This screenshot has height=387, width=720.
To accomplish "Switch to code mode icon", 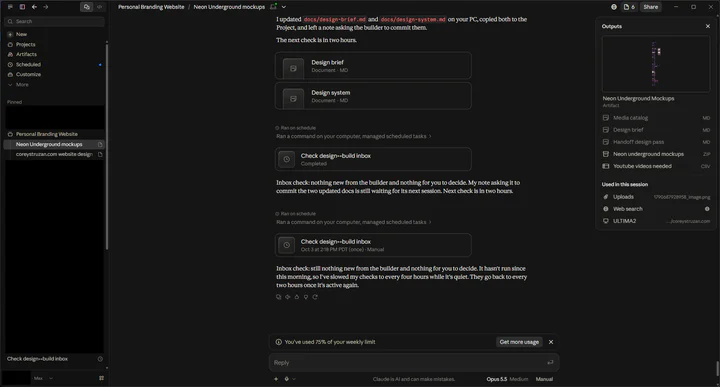I will [x=100, y=7].
